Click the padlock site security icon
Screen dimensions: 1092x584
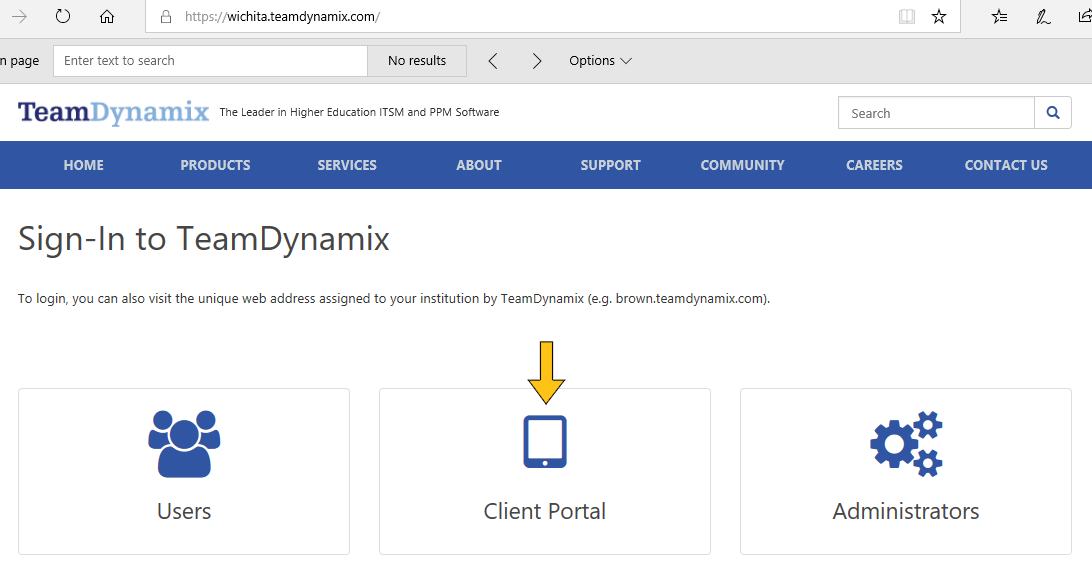(166, 17)
